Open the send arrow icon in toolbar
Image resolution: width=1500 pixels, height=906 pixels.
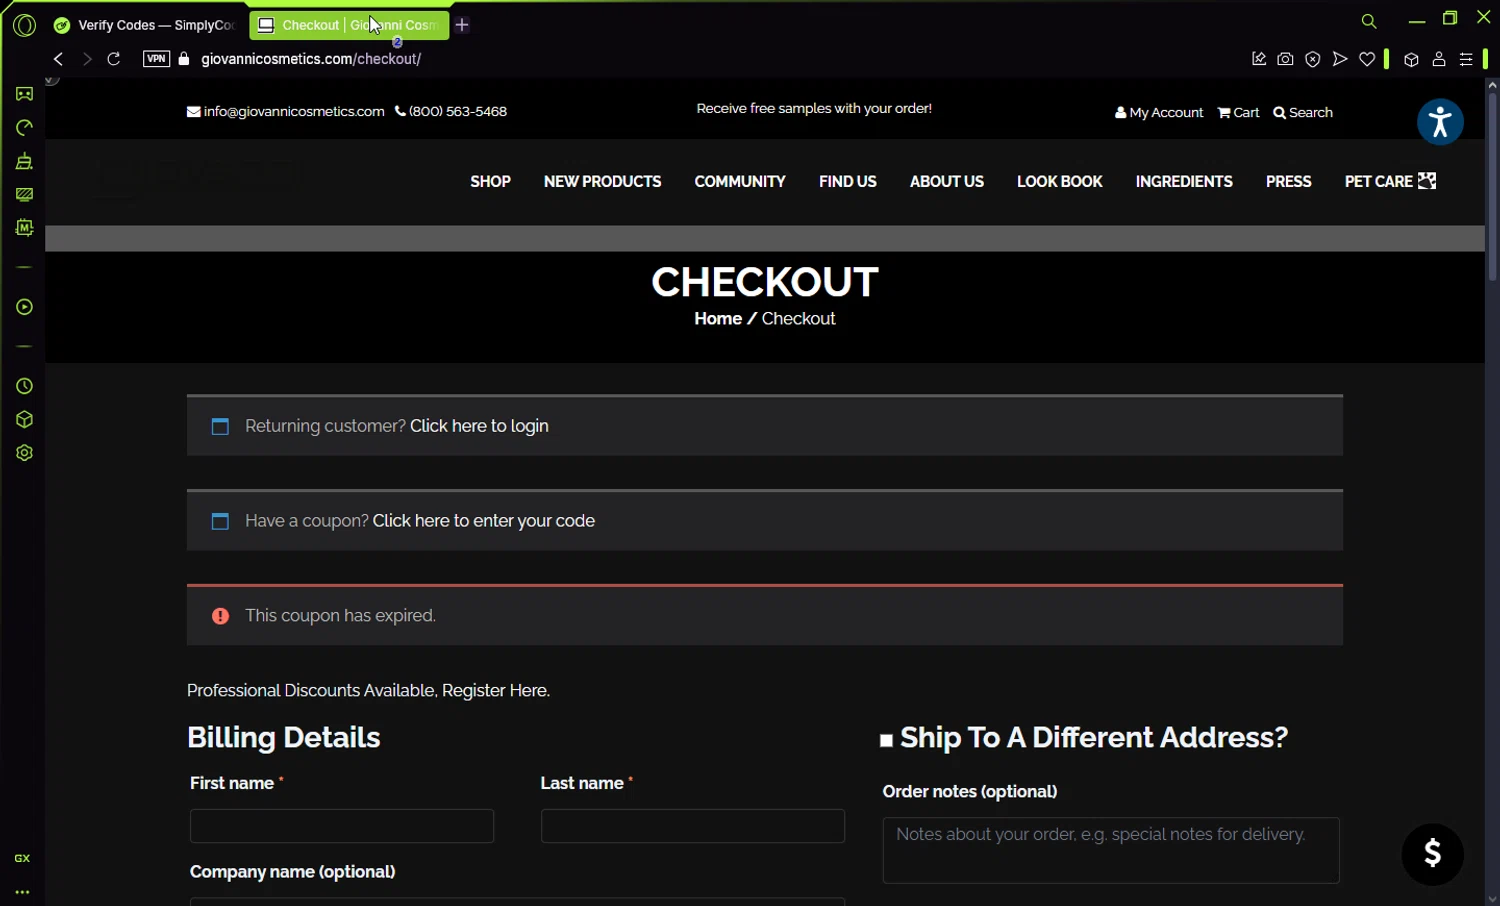pyautogui.click(x=1340, y=59)
